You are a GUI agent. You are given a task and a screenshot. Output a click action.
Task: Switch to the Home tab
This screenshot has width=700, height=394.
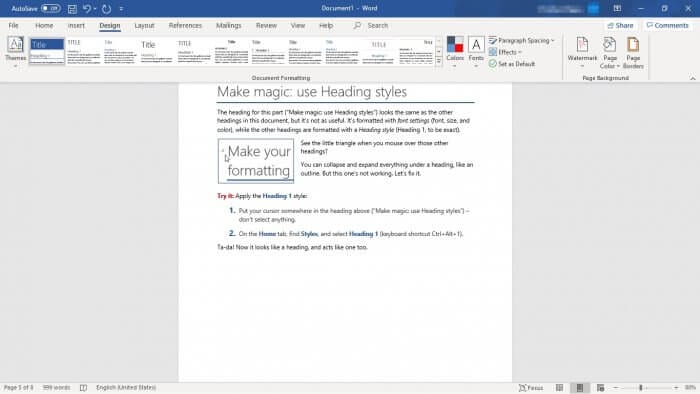(44, 25)
